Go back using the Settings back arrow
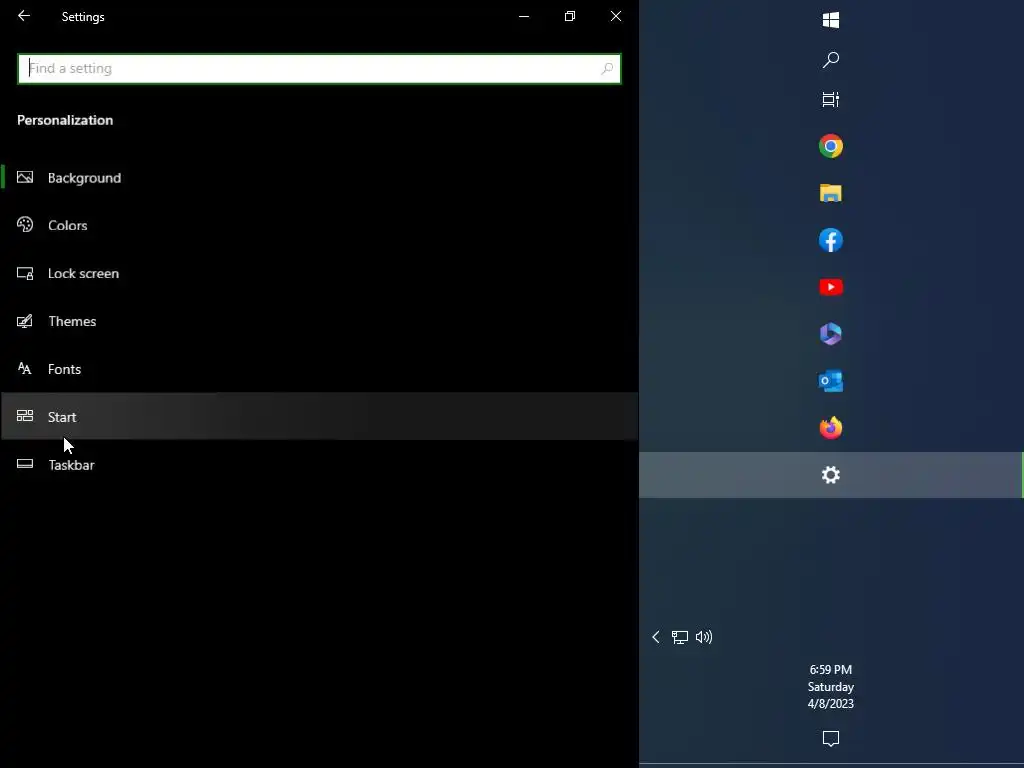Image resolution: width=1024 pixels, height=768 pixels. [x=24, y=16]
